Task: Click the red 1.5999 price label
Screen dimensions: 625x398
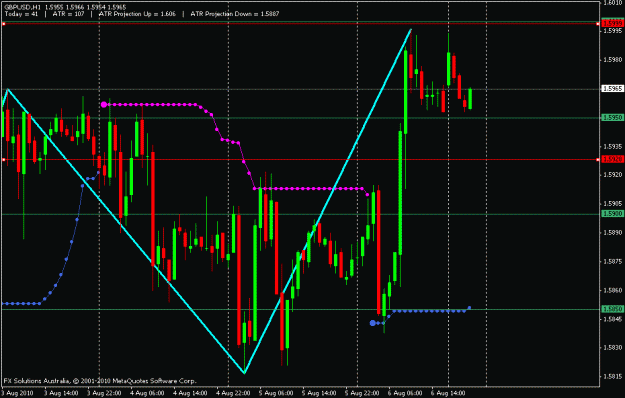Action: tap(613, 24)
